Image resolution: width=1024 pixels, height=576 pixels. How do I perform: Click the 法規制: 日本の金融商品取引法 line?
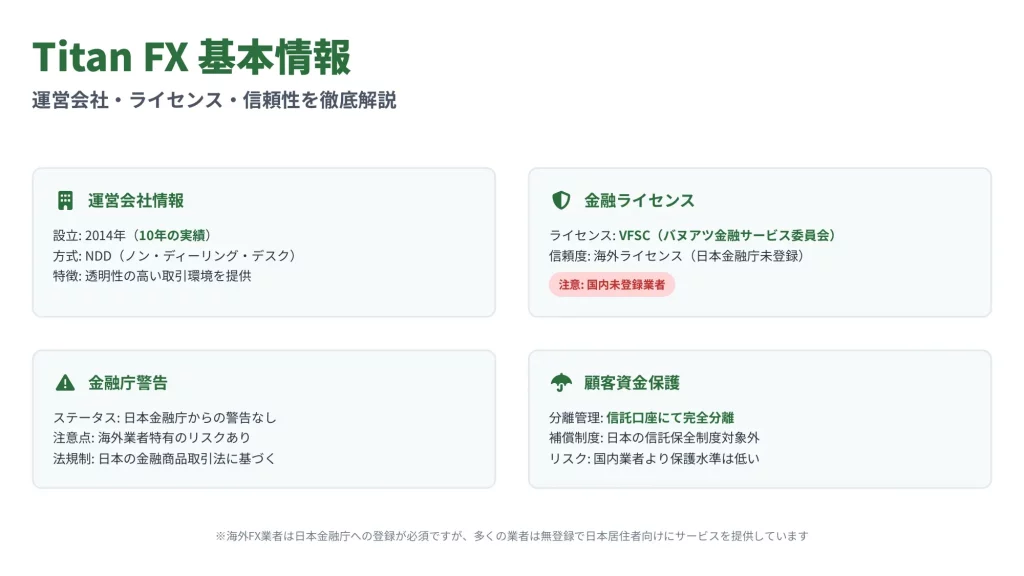point(164,458)
